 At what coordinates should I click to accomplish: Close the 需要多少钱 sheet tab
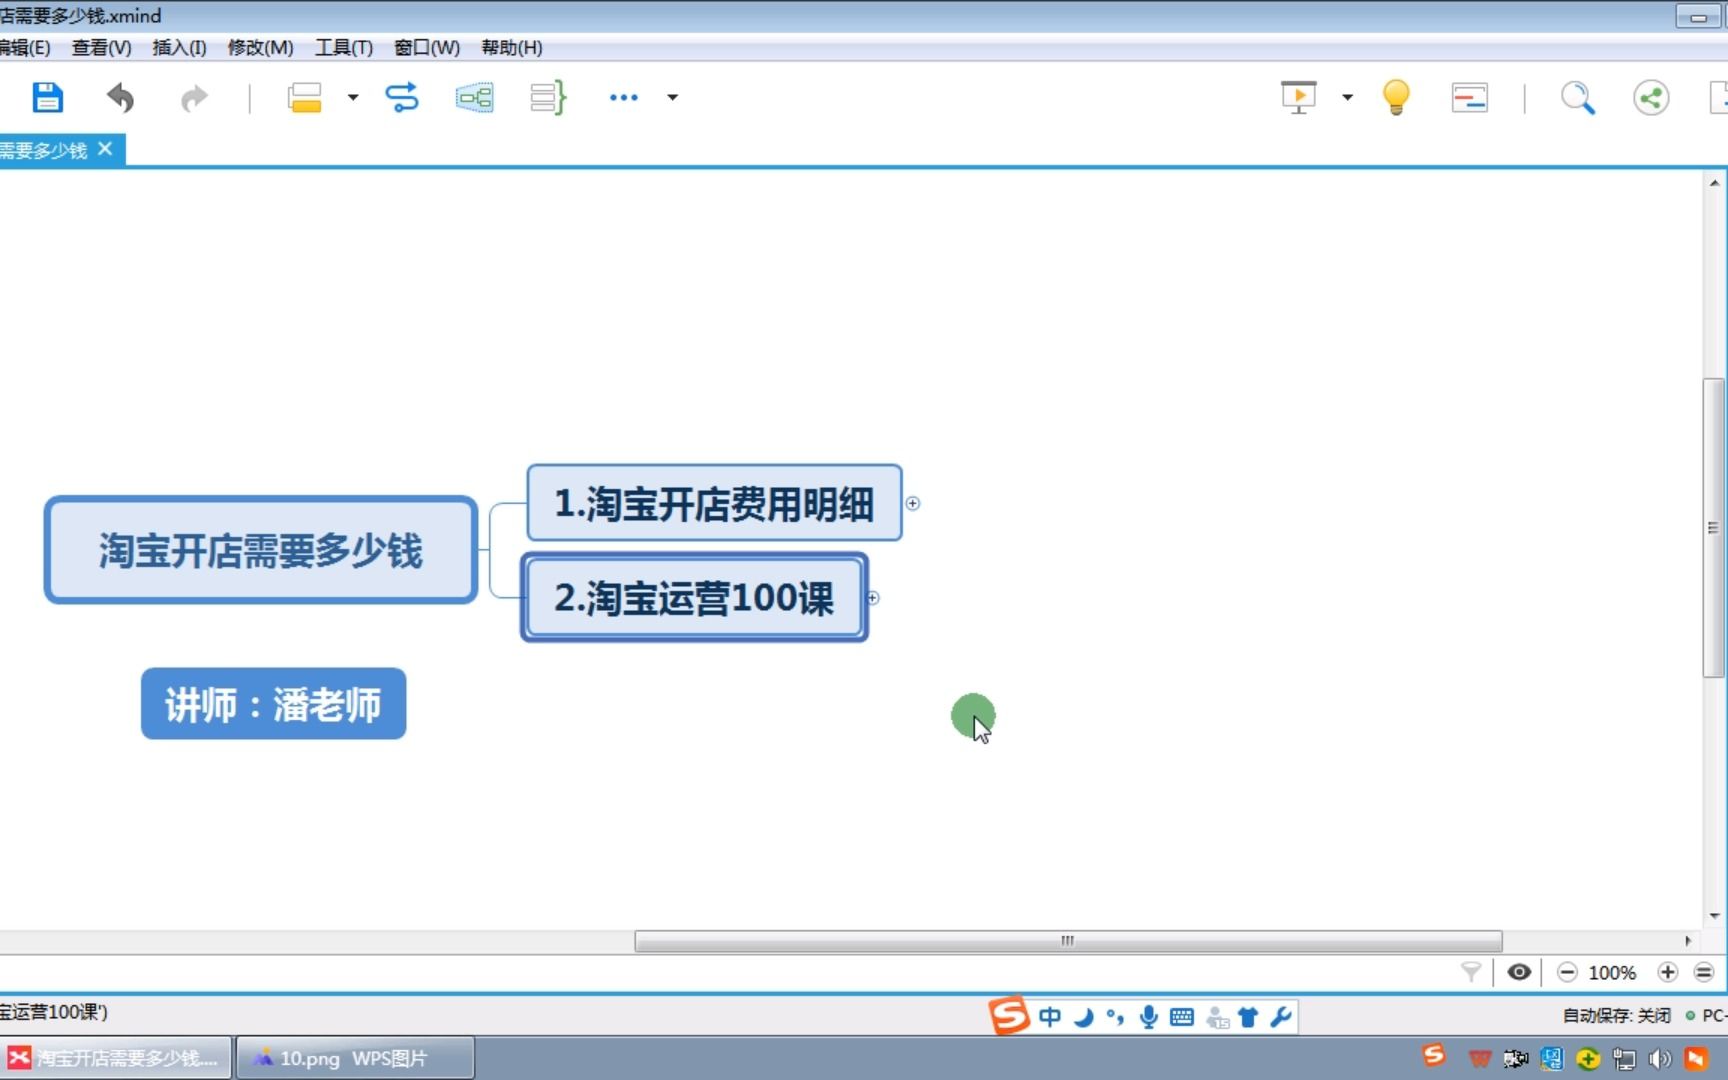(x=105, y=149)
